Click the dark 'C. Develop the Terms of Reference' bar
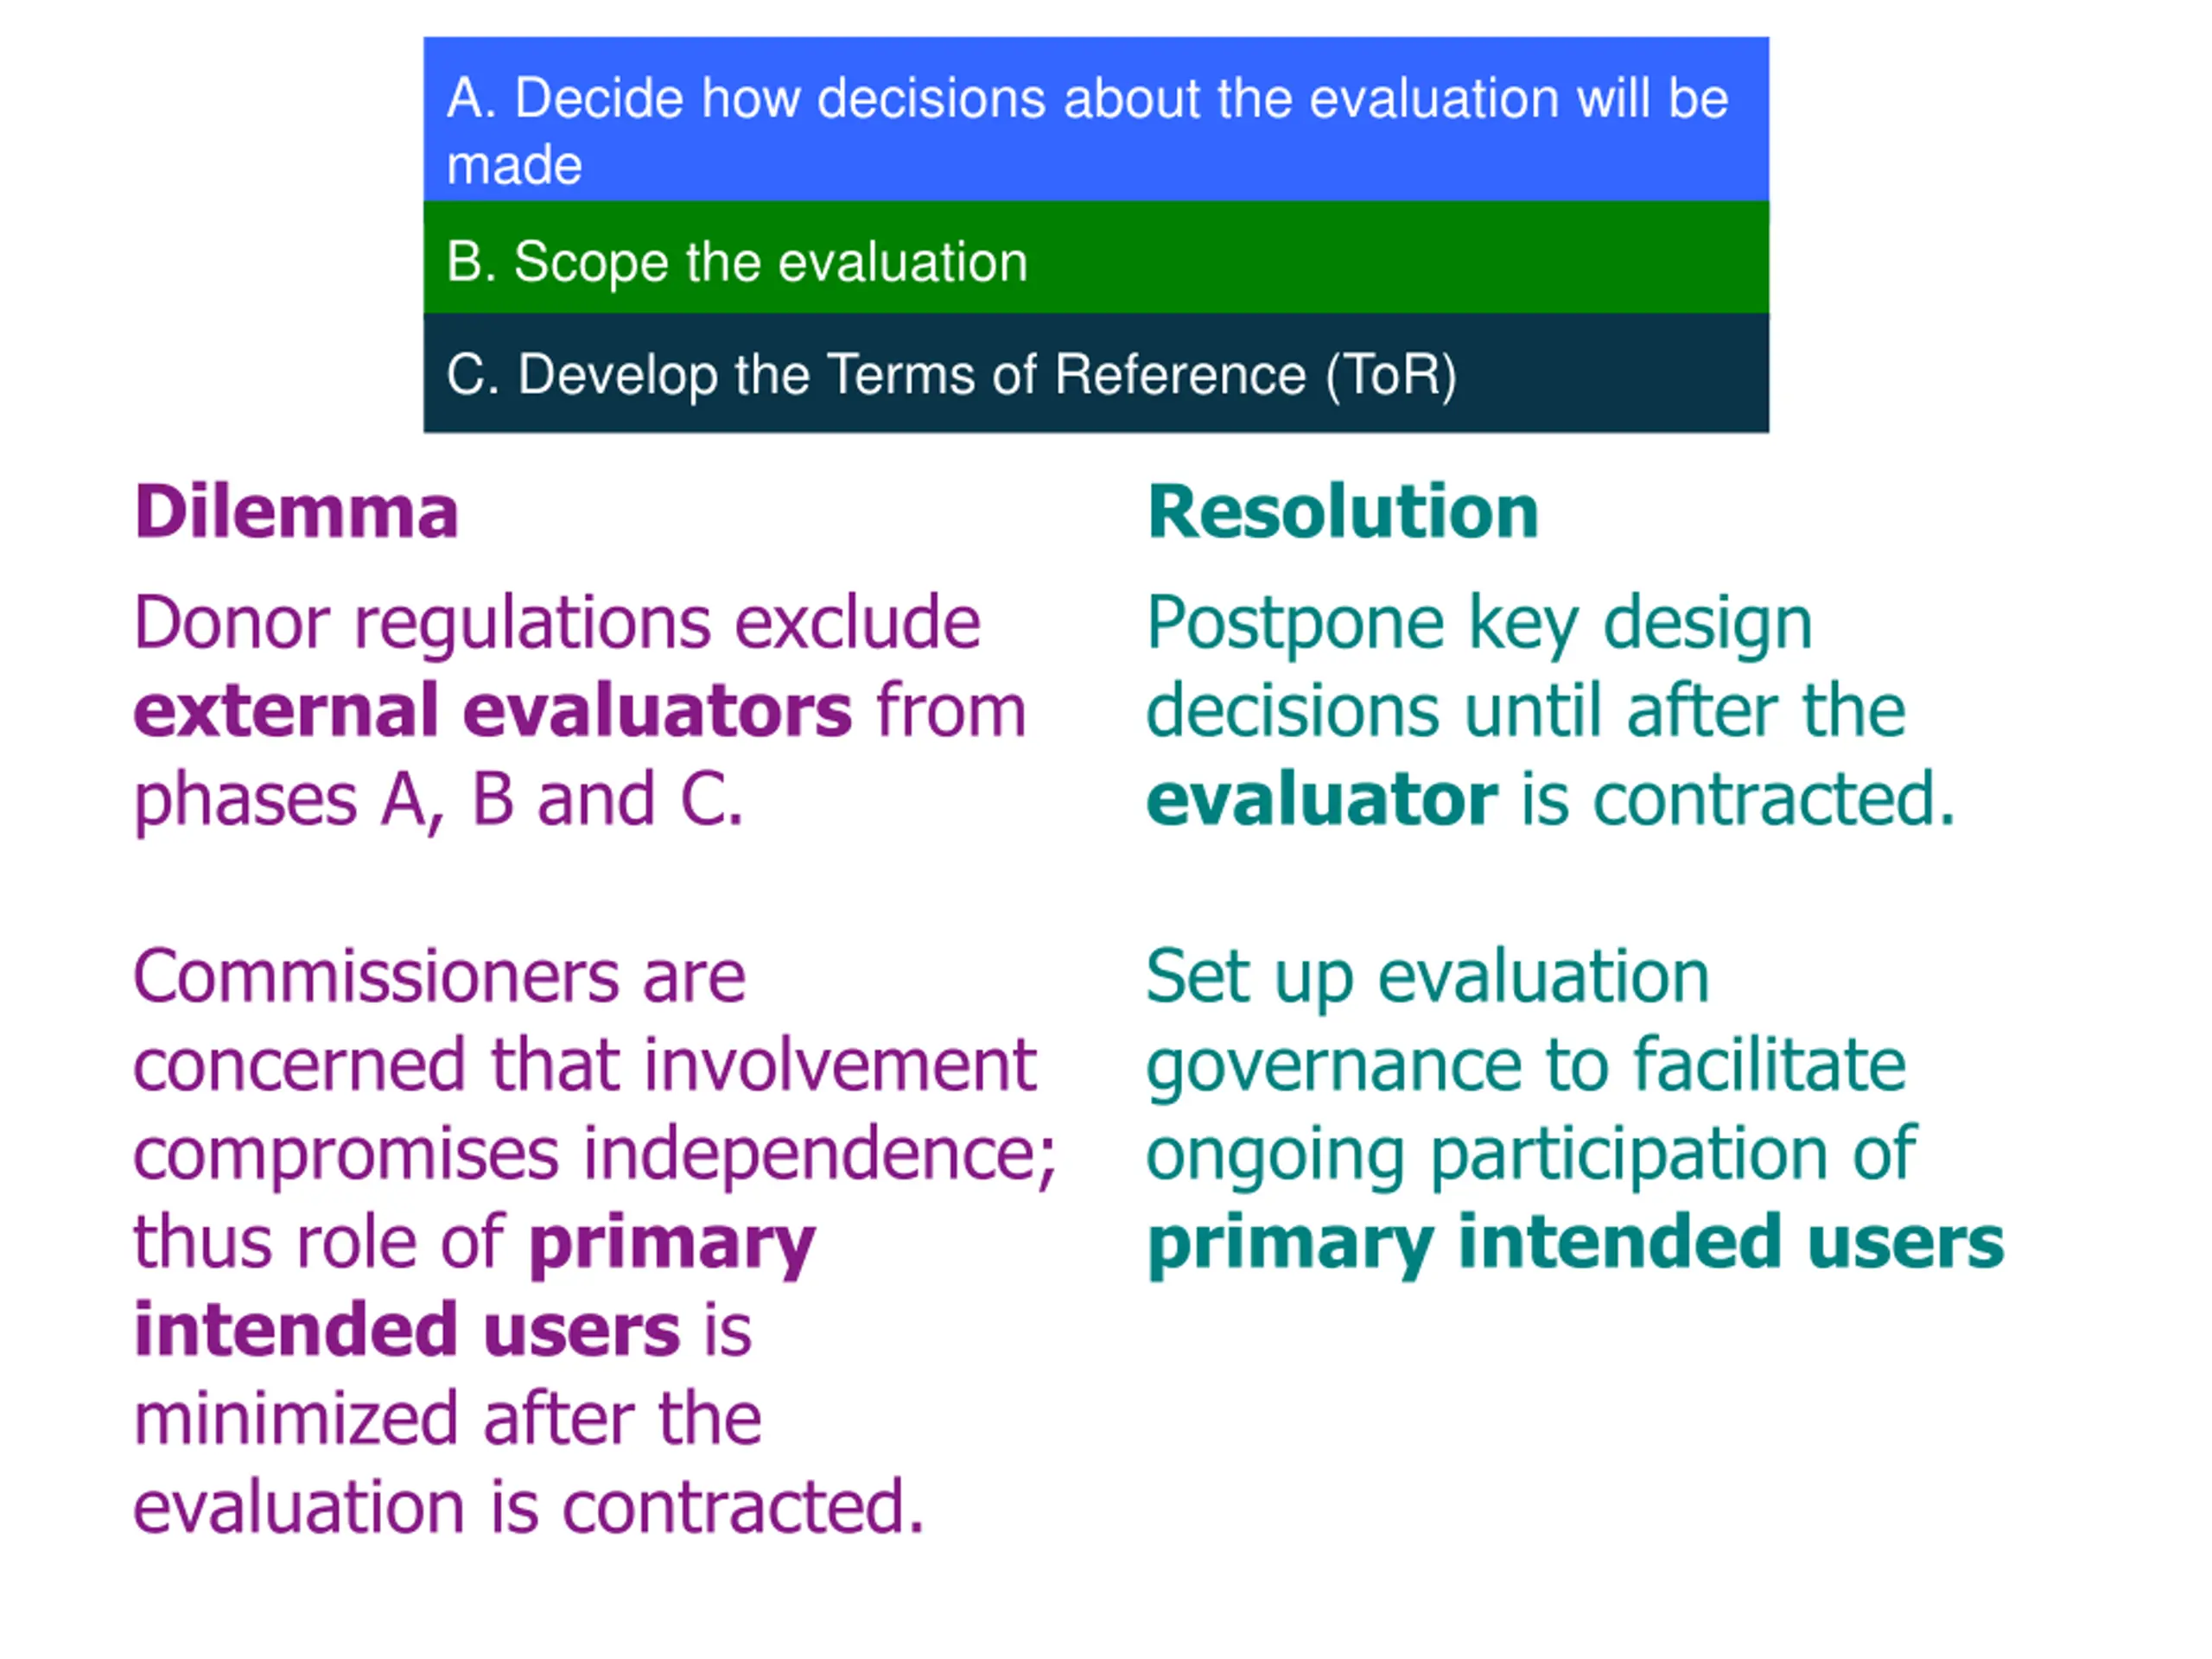The width and height of the screenshot is (2212, 1659). [x=1096, y=373]
